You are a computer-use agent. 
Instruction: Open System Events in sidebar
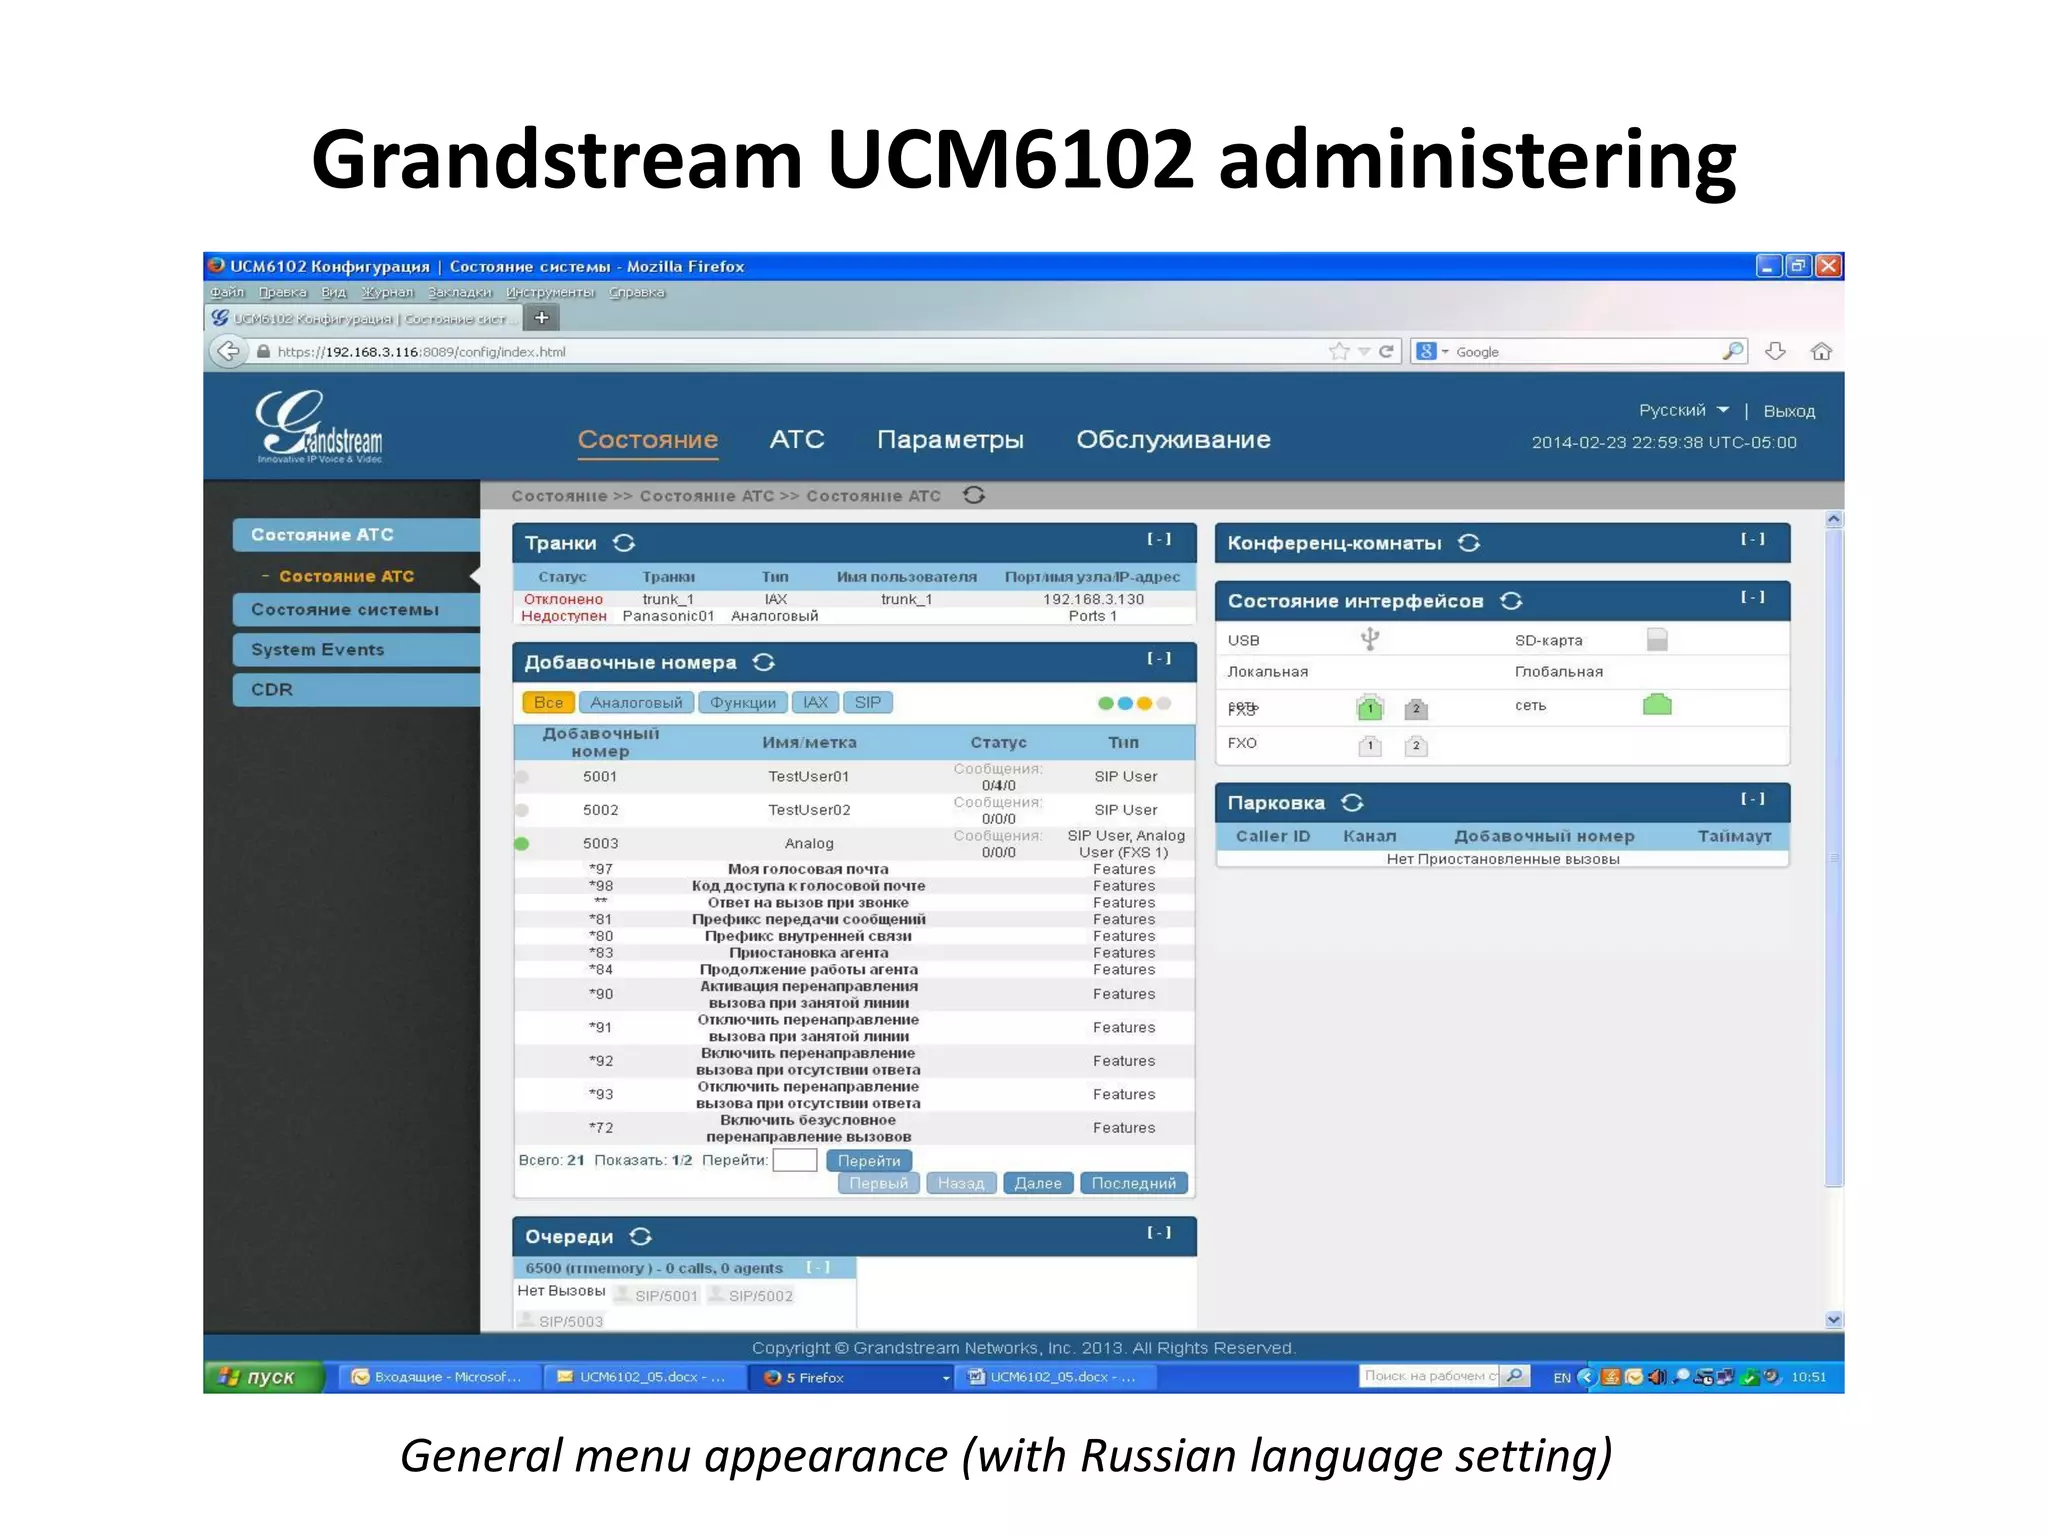pyautogui.click(x=356, y=650)
